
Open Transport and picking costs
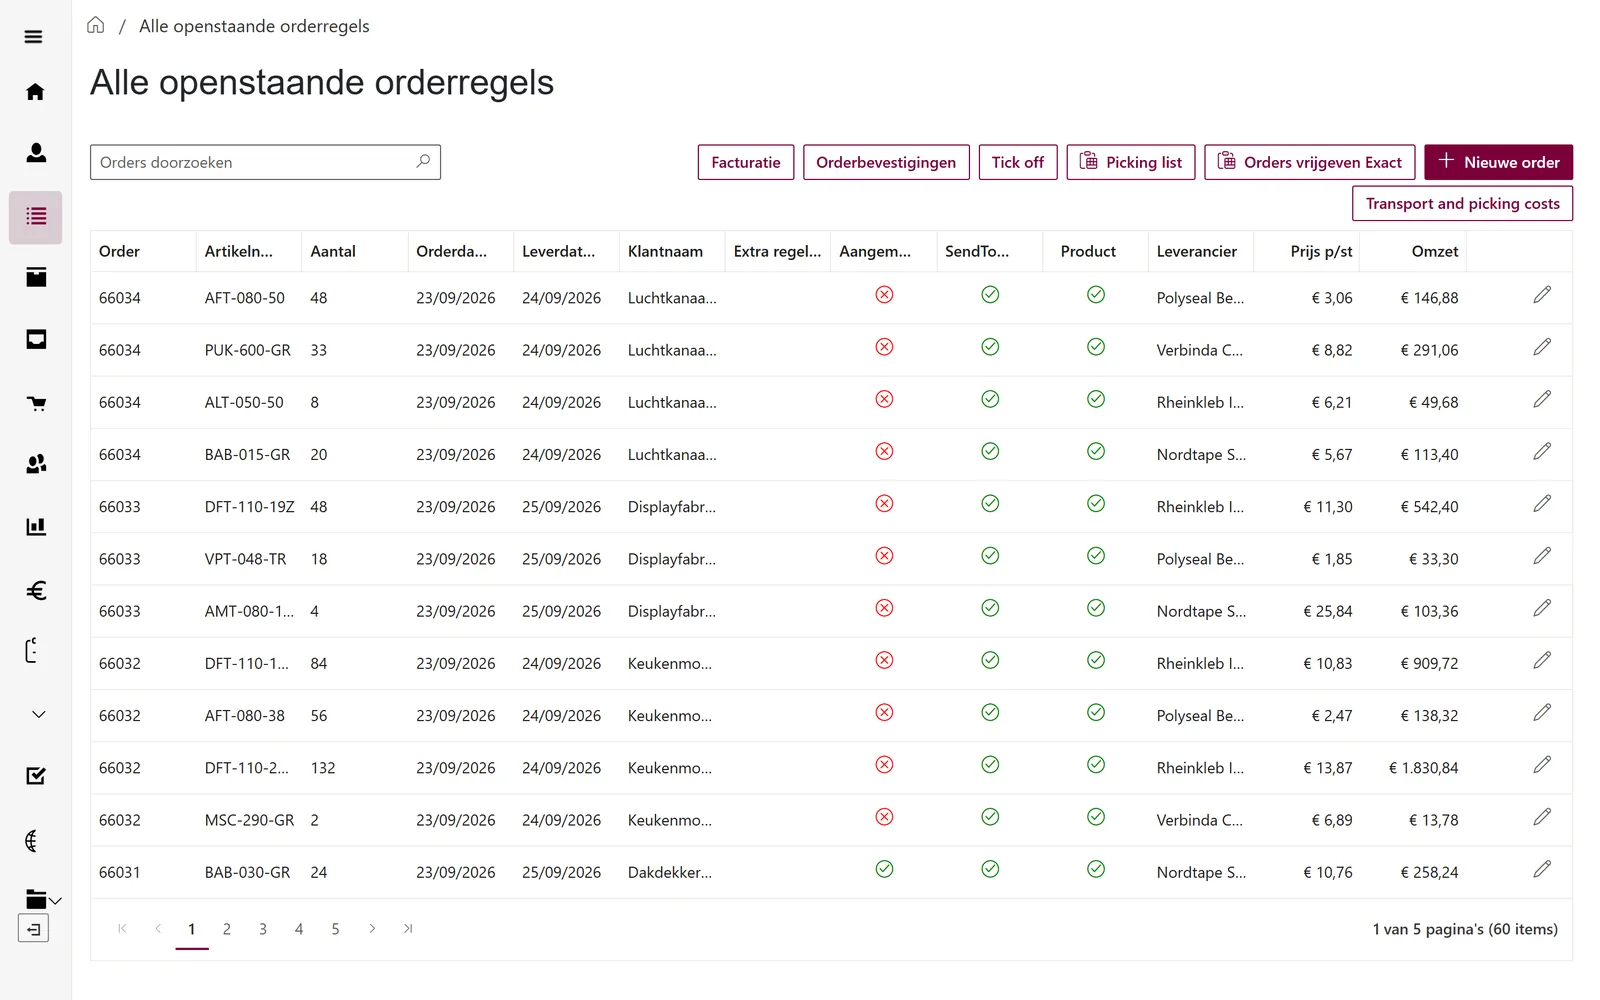(1463, 203)
